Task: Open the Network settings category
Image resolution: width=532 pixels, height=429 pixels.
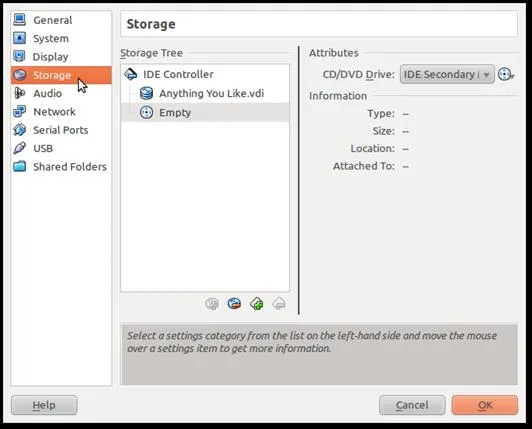Action: coord(61,112)
